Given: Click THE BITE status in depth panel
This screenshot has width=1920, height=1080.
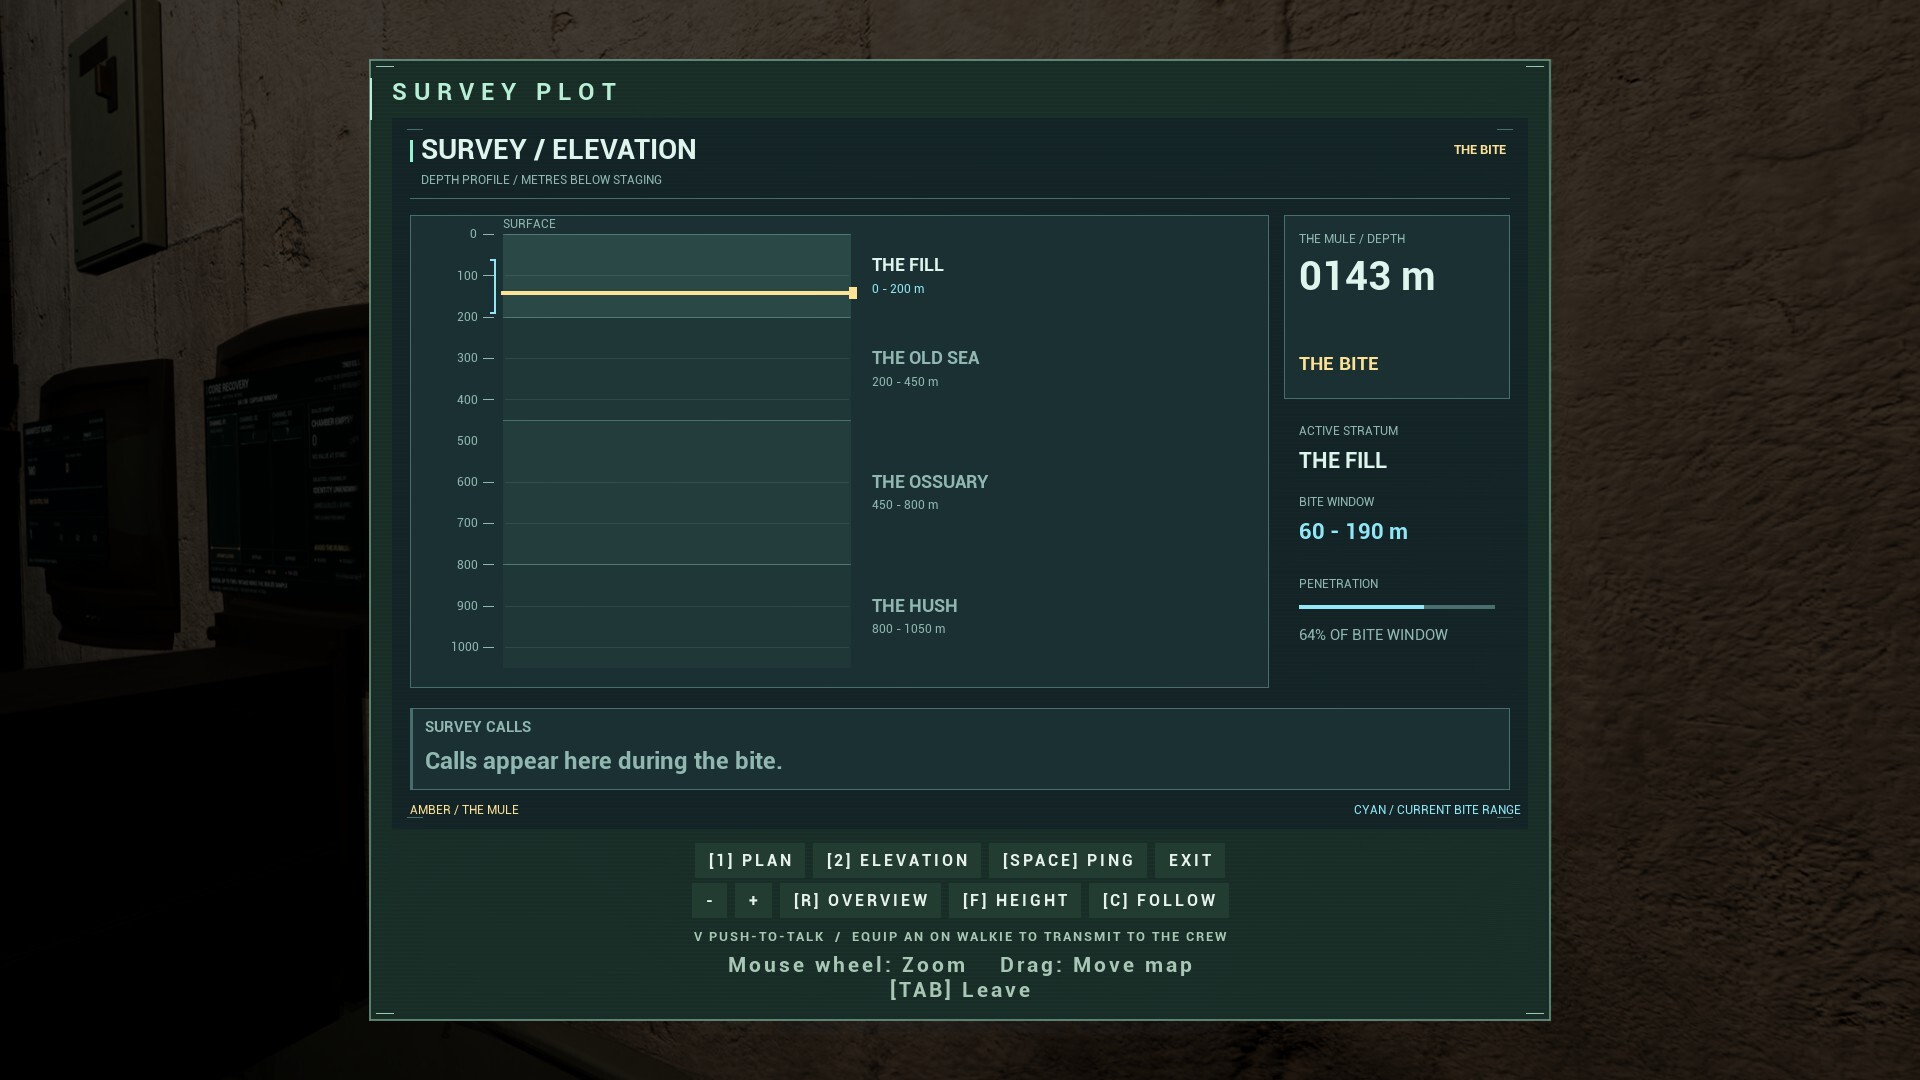Looking at the screenshot, I should tap(1338, 364).
